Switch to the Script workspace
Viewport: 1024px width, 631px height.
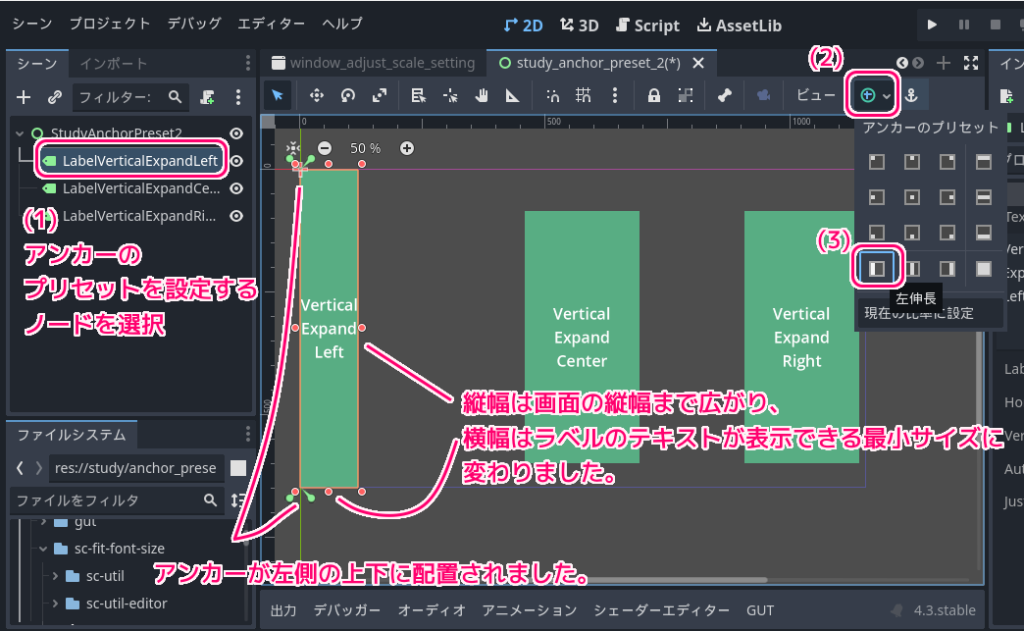(x=648, y=25)
